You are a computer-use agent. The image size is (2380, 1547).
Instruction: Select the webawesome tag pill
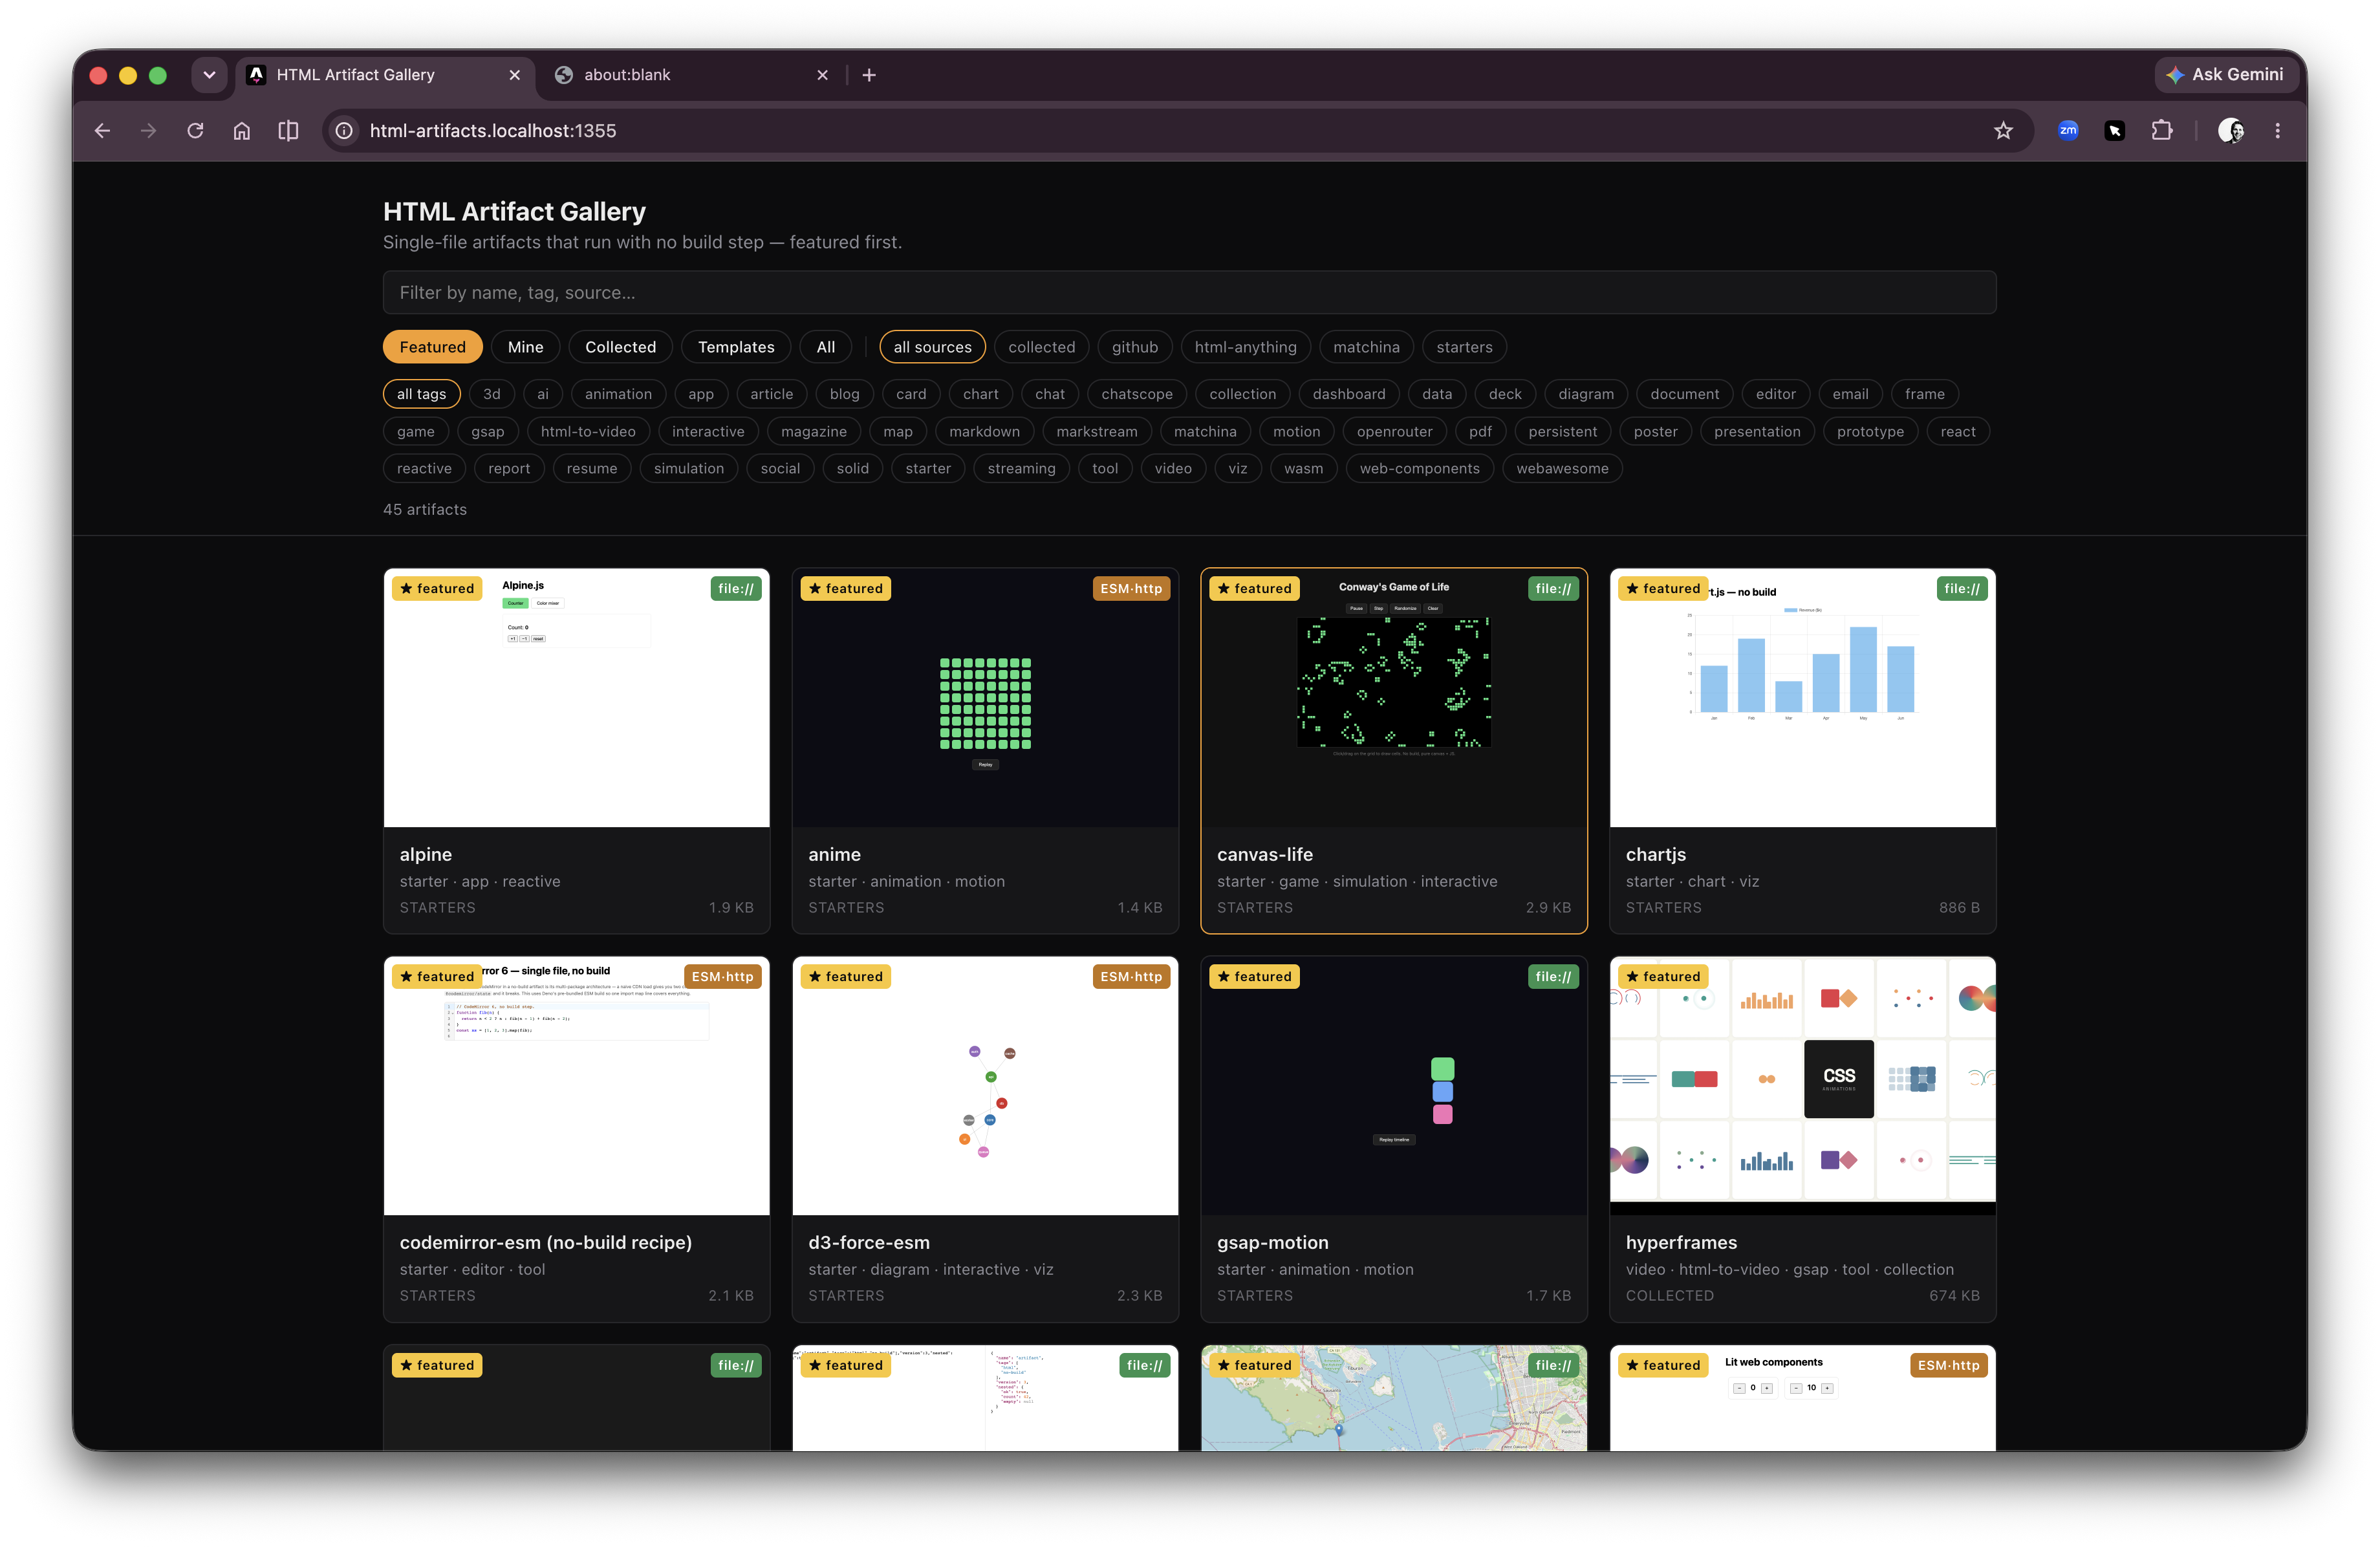[x=1562, y=468]
